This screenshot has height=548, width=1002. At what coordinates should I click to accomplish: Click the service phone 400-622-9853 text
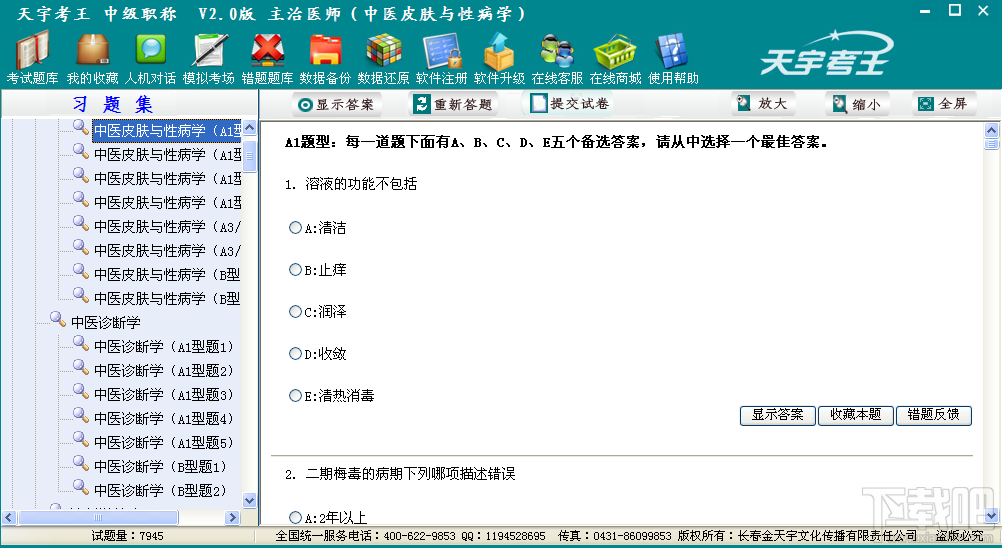point(420,536)
